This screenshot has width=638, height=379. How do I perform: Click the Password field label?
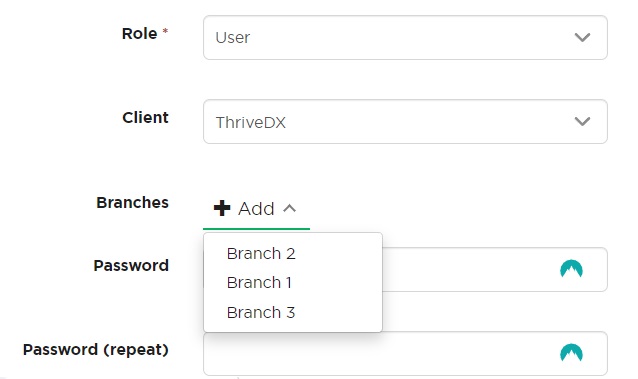(x=131, y=265)
